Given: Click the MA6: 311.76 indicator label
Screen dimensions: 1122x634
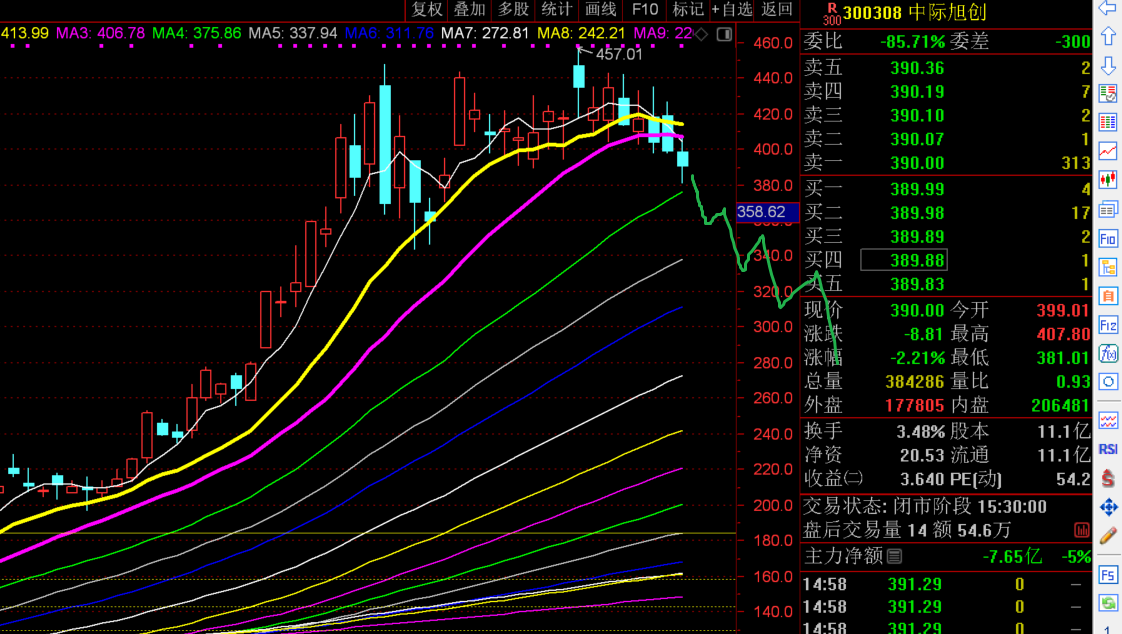Looking at the screenshot, I should tap(389, 33).
